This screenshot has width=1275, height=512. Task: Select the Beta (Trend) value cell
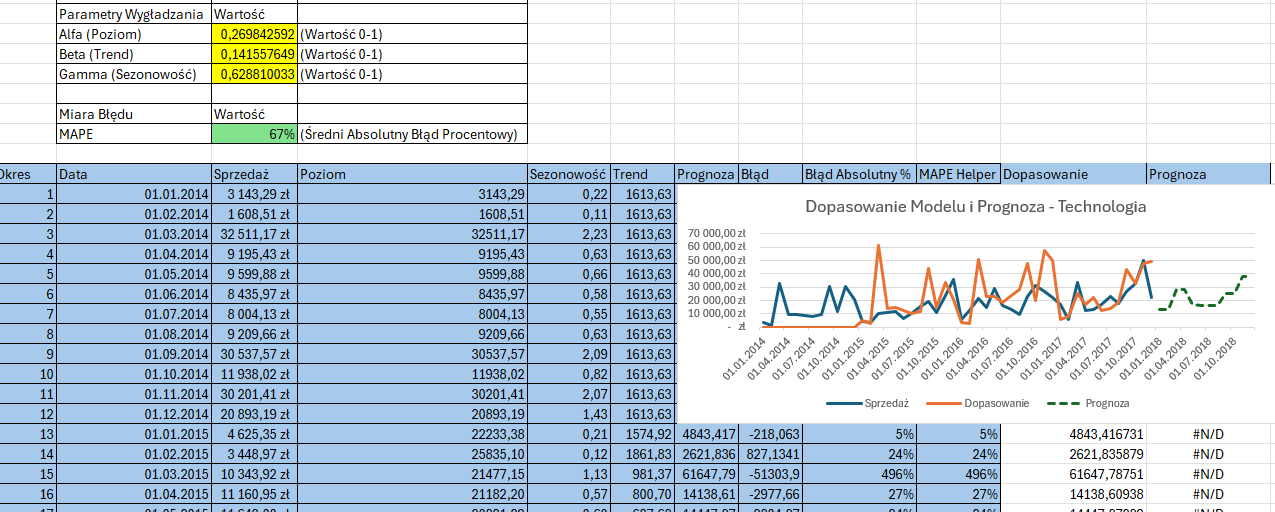coord(254,54)
